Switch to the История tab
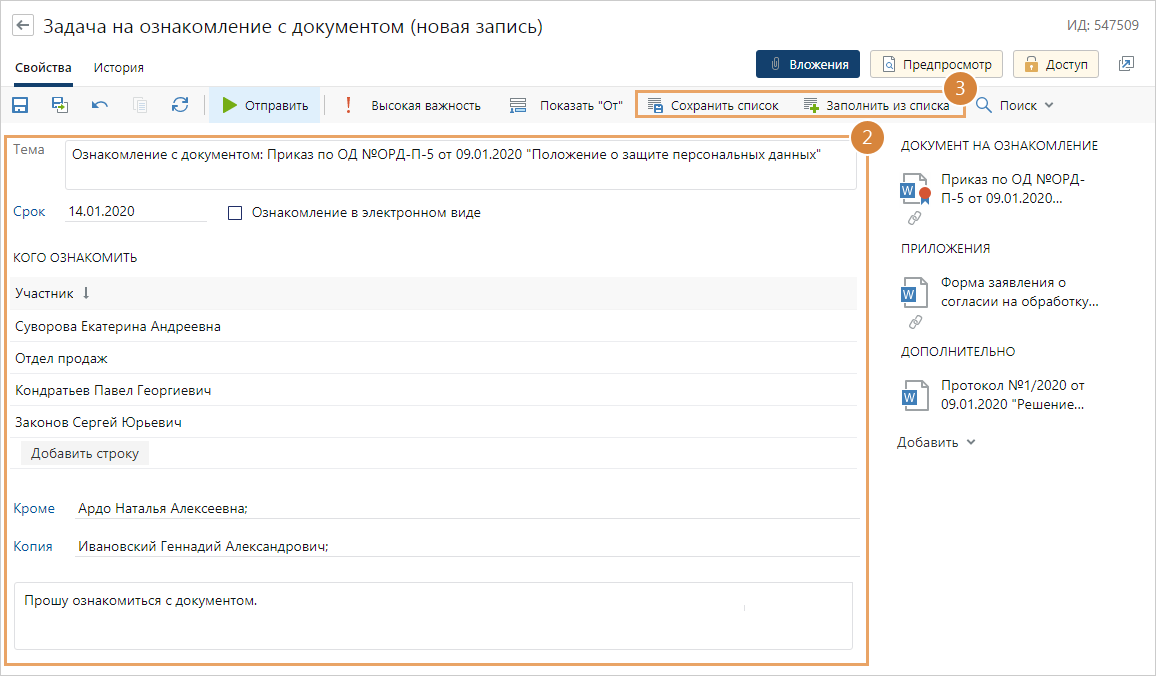Image resolution: width=1156 pixels, height=676 pixels. coord(118,68)
